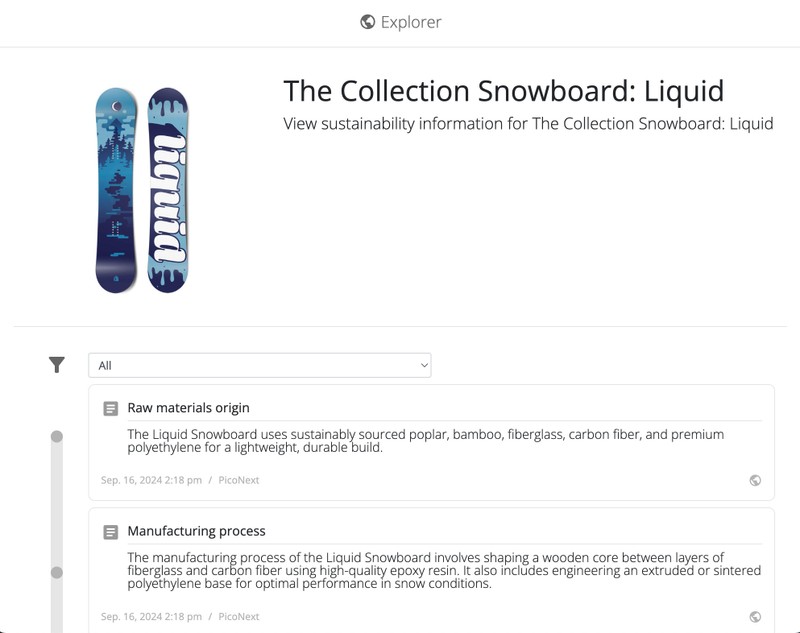Click the Raw materials origin document icon
800x633 pixels.
[x=111, y=408]
